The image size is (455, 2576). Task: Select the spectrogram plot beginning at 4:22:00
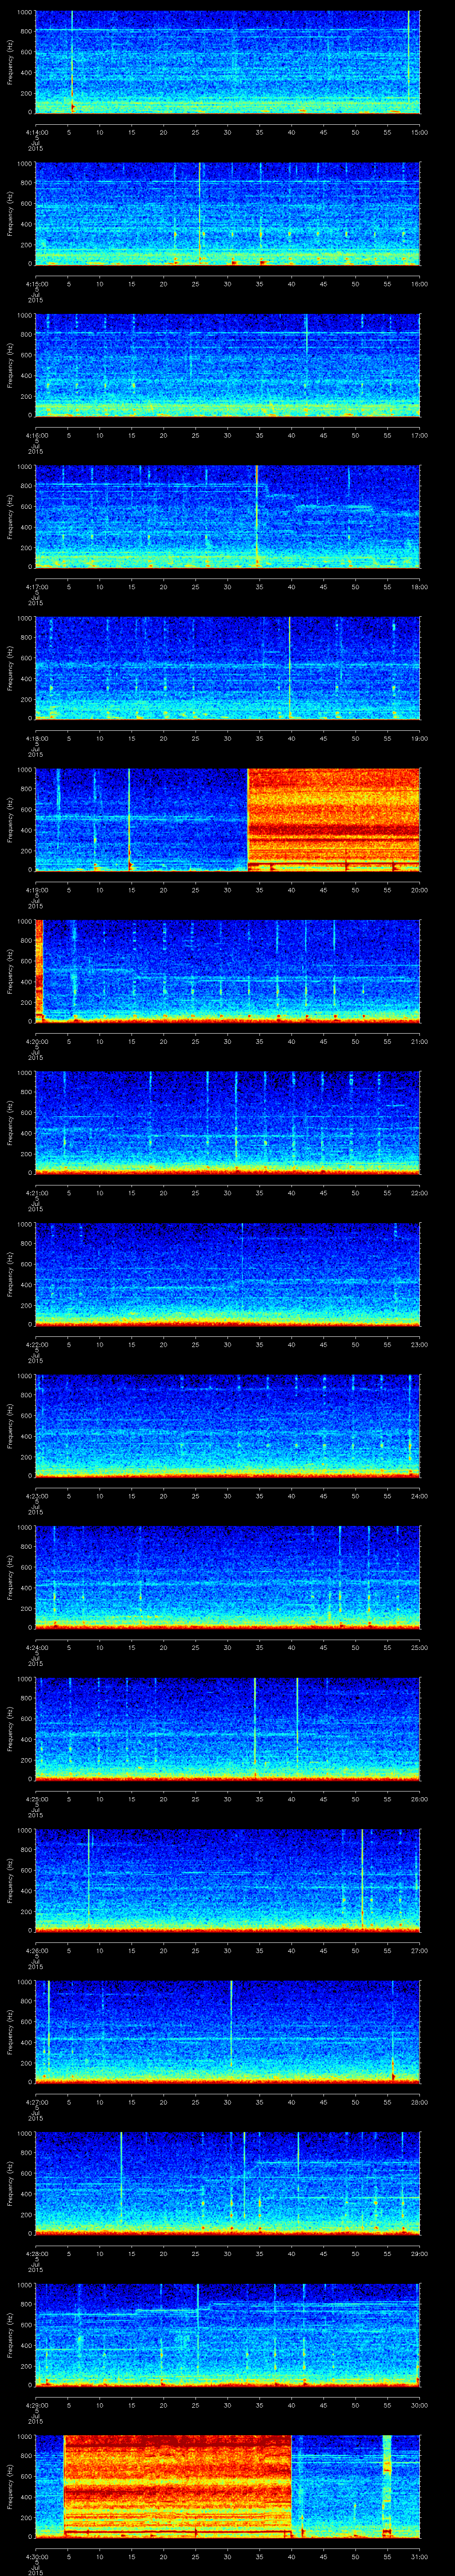click(x=228, y=1274)
